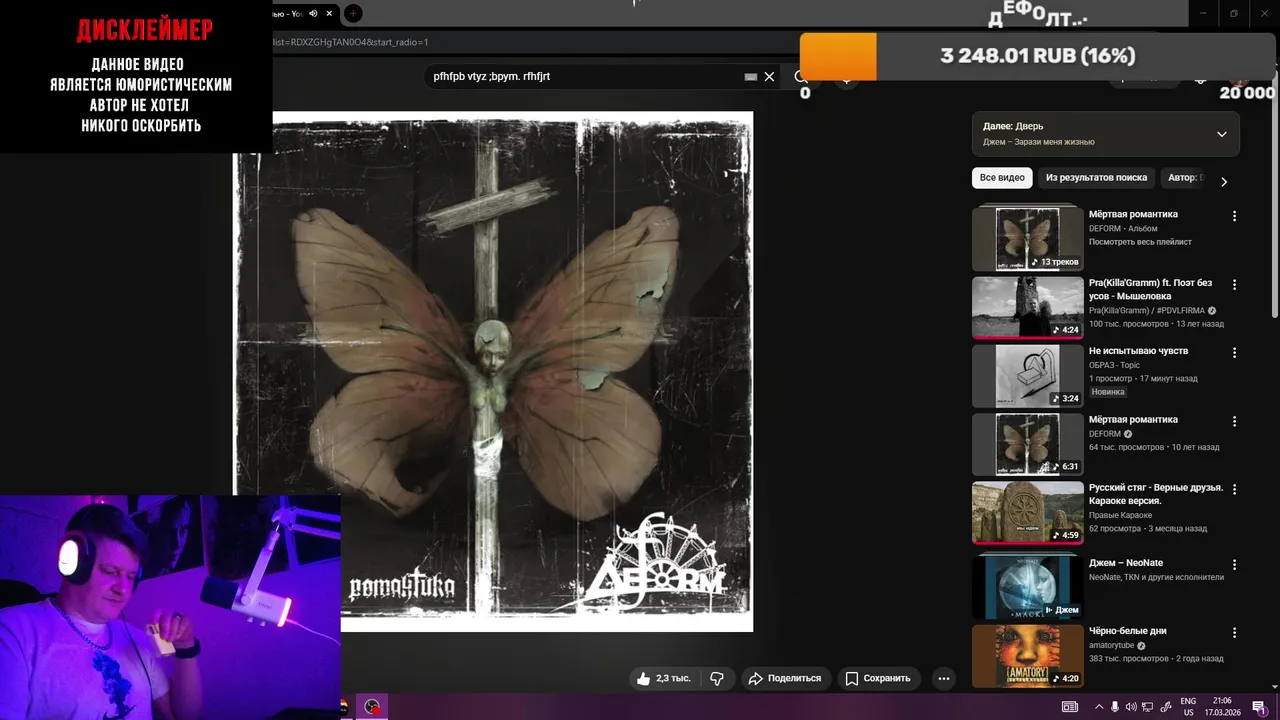Select the Из результатов поиска chip

pos(1096,177)
